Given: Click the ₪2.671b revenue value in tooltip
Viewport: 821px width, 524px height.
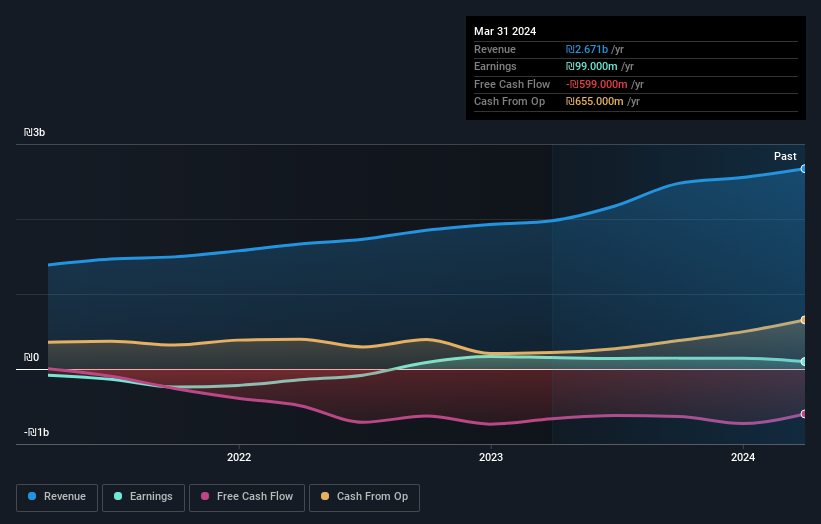Looking at the screenshot, I should coord(586,49).
